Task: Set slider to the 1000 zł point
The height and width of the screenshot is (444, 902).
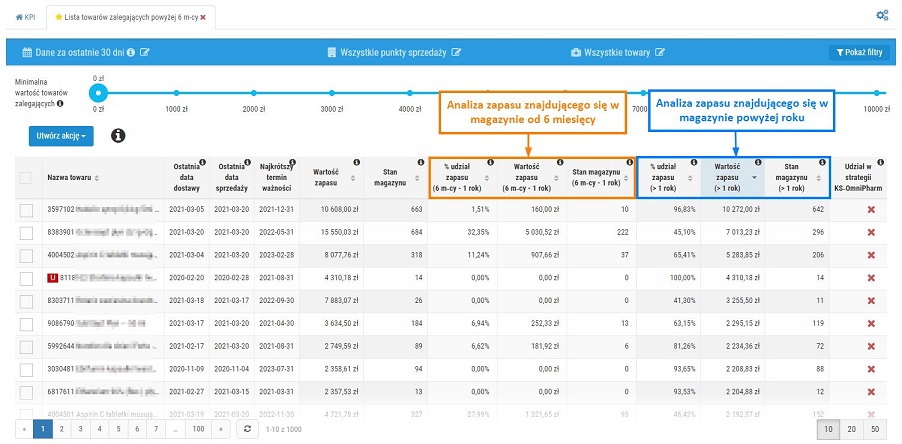Action: [177, 93]
